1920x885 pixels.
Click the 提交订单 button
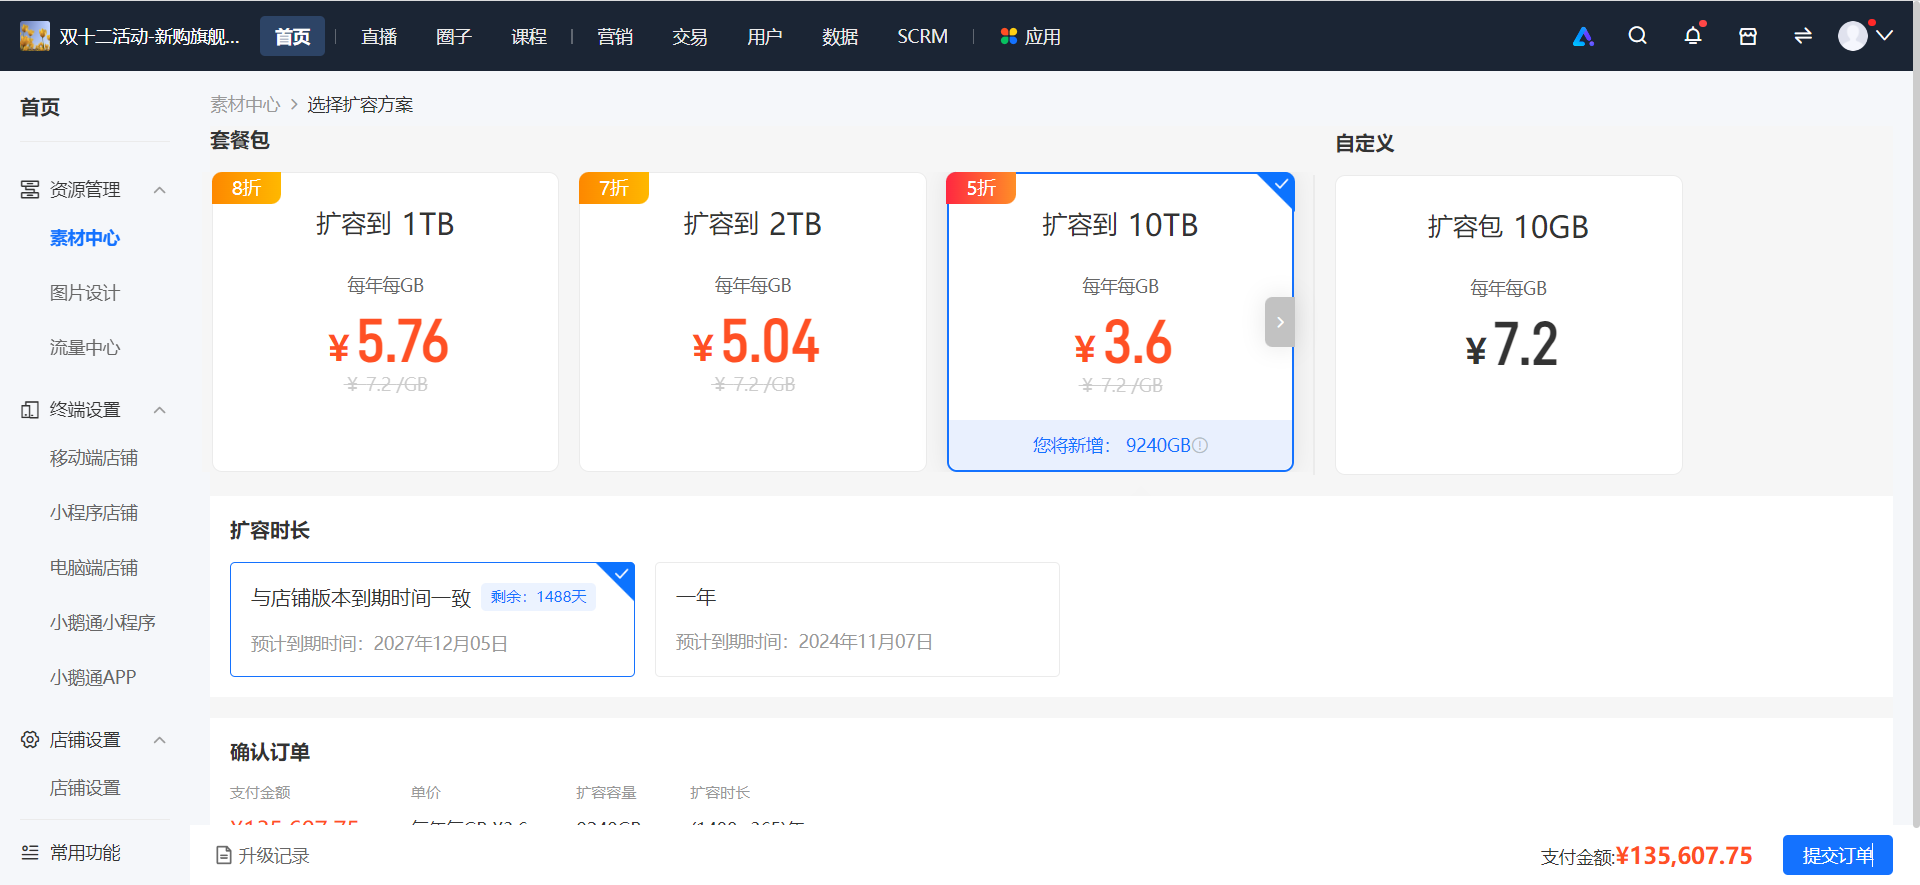(x=1837, y=855)
